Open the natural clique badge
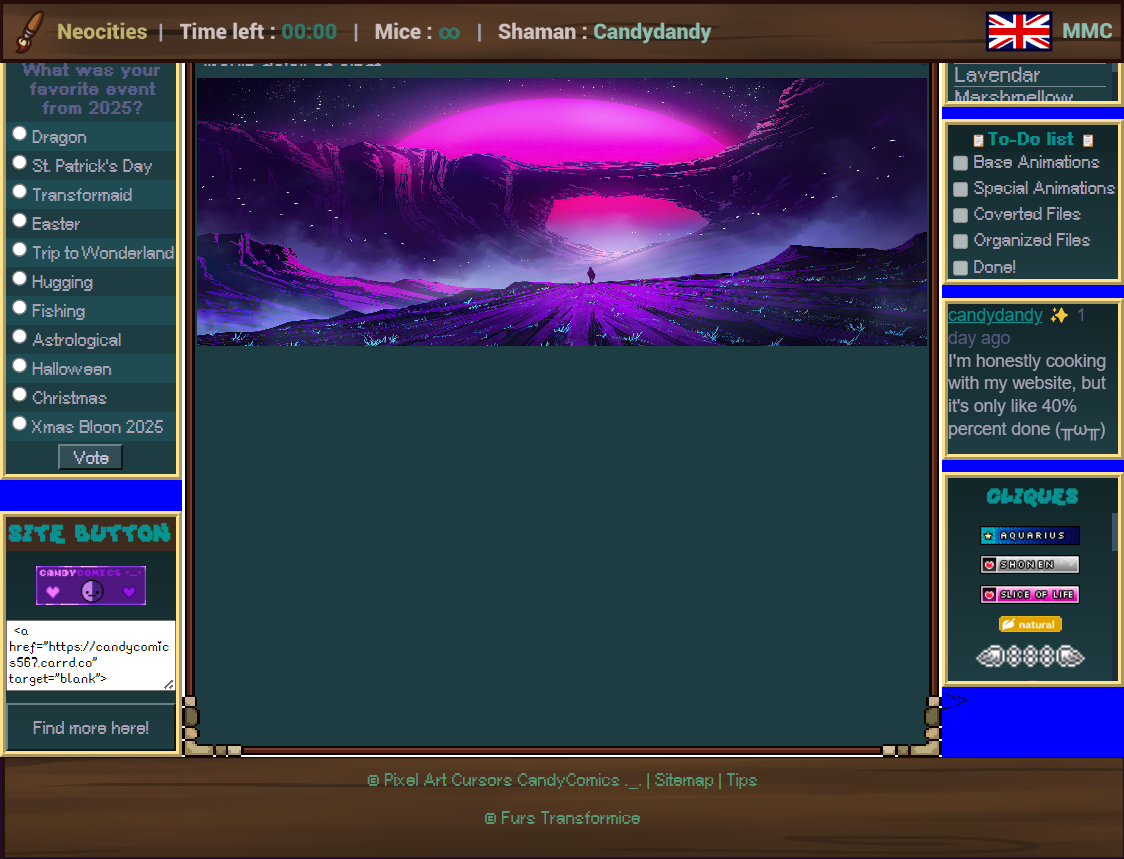This screenshot has height=859, width=1124. [1030, 625]
